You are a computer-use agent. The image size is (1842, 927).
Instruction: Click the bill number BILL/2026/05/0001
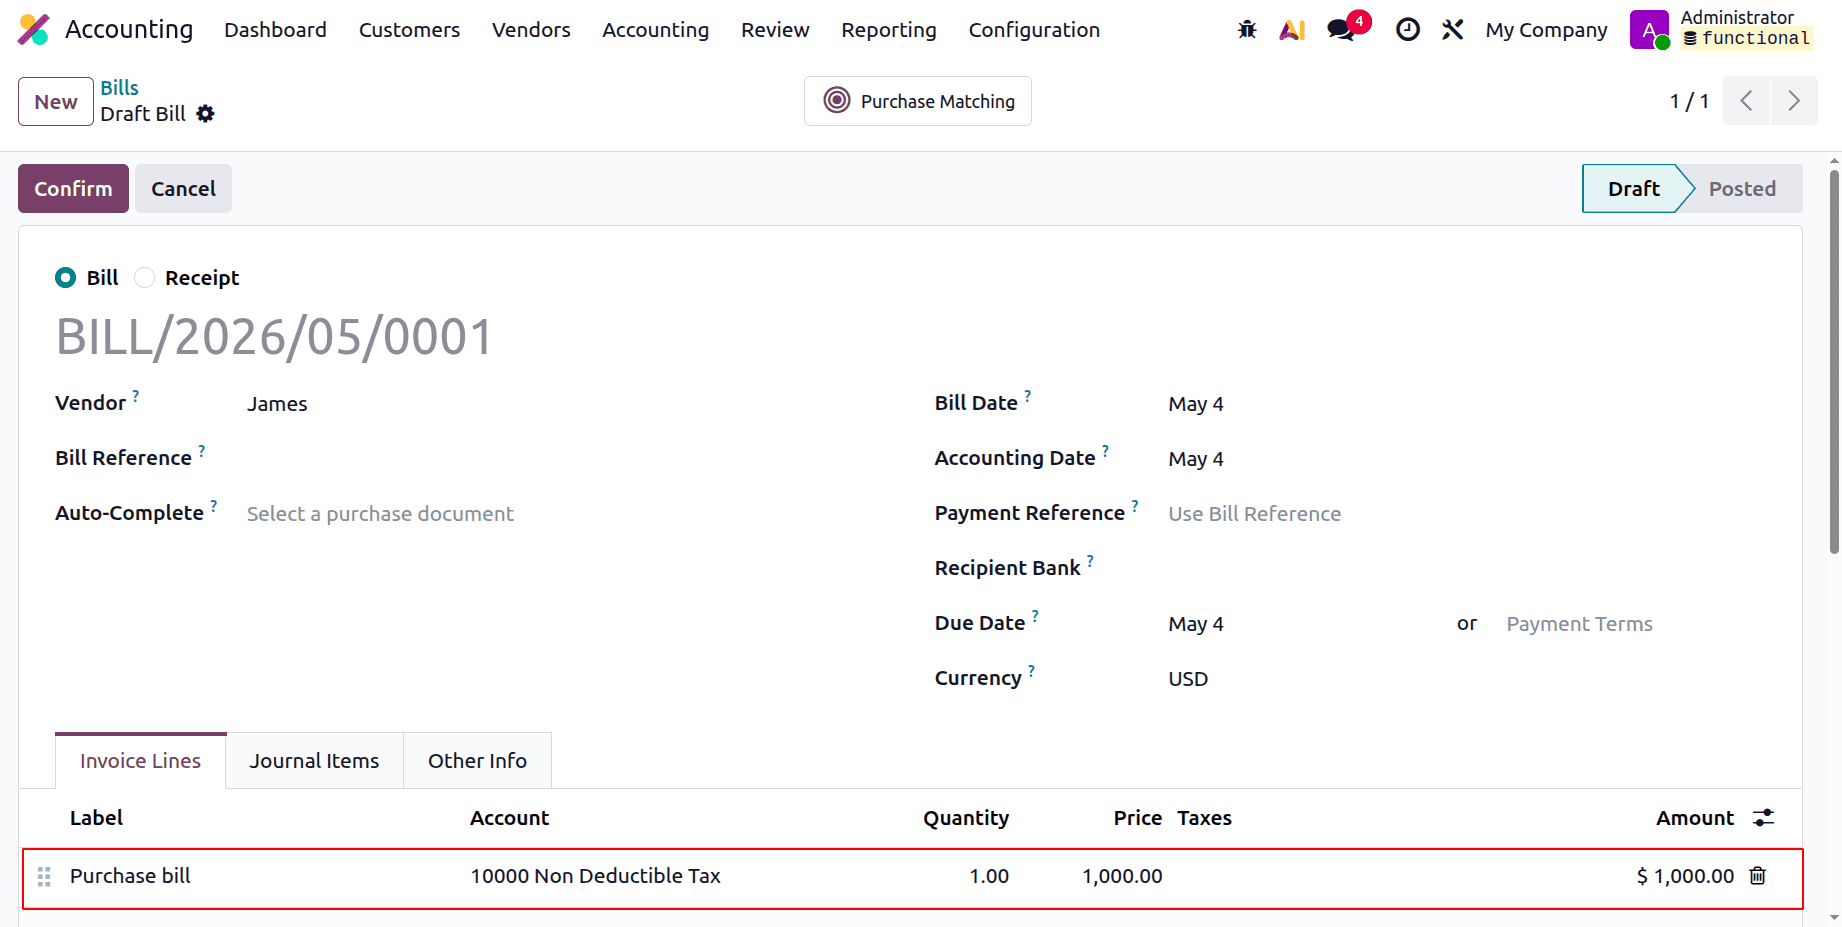point(274,337)
